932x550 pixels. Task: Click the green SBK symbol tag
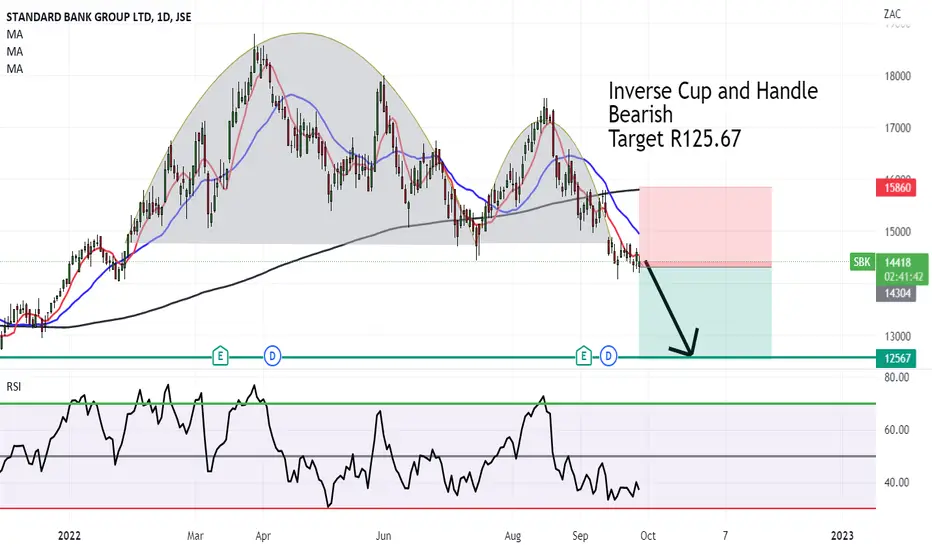click(x=862, y=262)
